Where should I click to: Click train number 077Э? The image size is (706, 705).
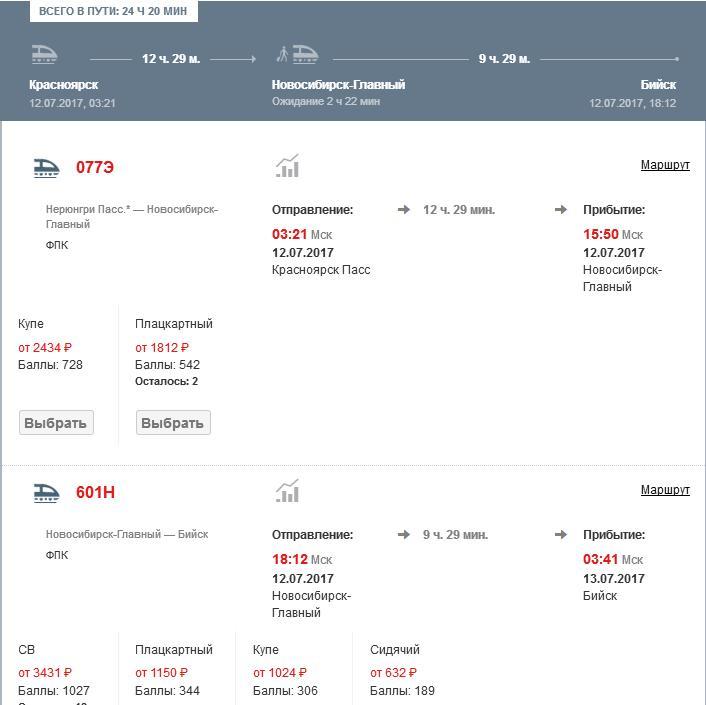tap(95, 167)
